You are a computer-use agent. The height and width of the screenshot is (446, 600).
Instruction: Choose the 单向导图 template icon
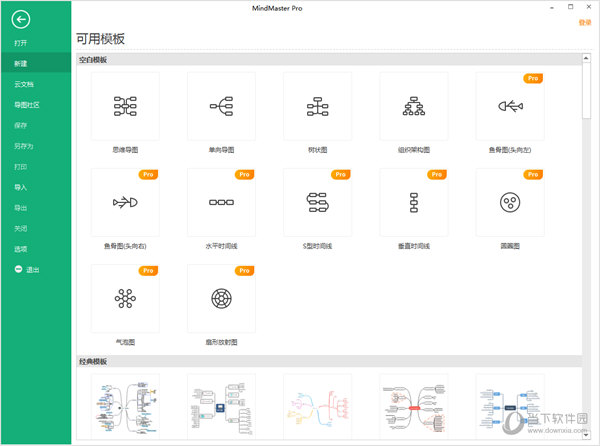(x=221, y=106)
